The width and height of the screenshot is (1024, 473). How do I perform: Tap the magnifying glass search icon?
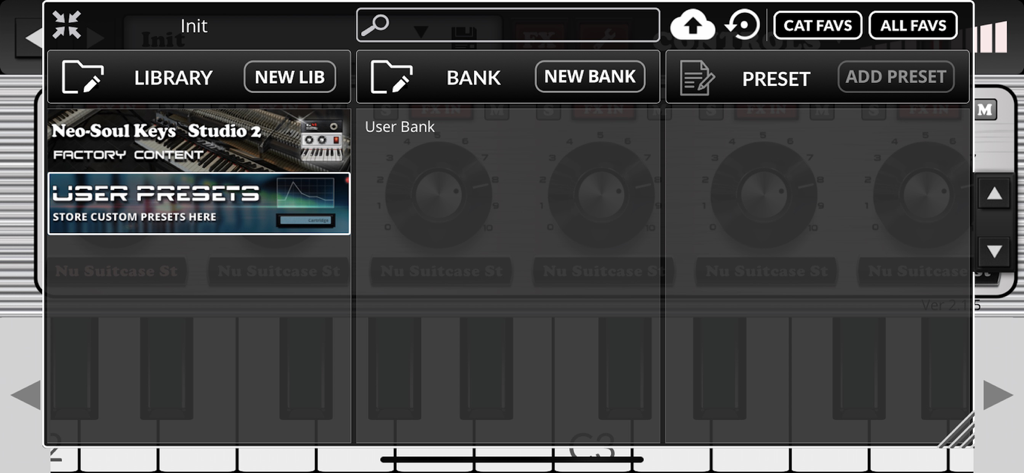coord(375,25)
